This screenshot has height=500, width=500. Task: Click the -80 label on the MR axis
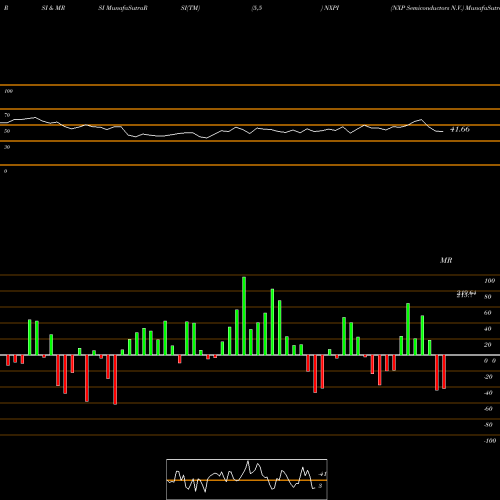click(x=488, y=425)
